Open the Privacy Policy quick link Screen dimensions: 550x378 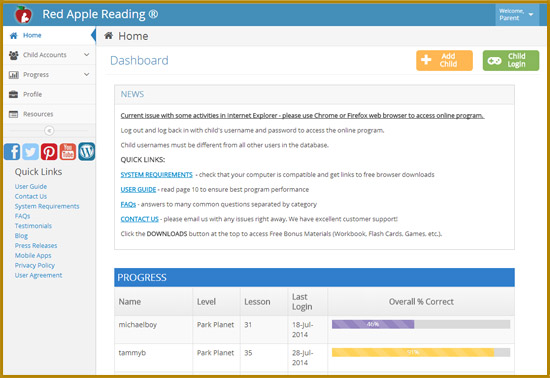(35, 265)
